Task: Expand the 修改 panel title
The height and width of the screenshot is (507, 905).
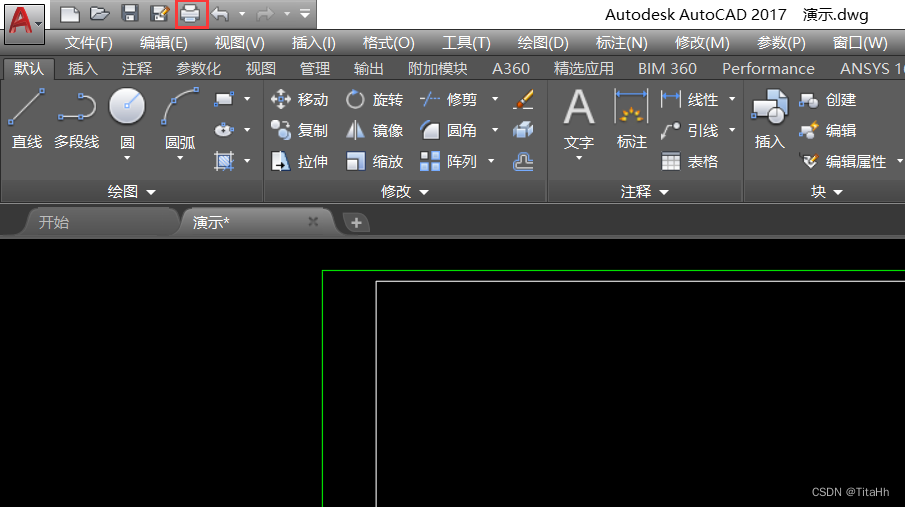Action: (x=405, y=191)
